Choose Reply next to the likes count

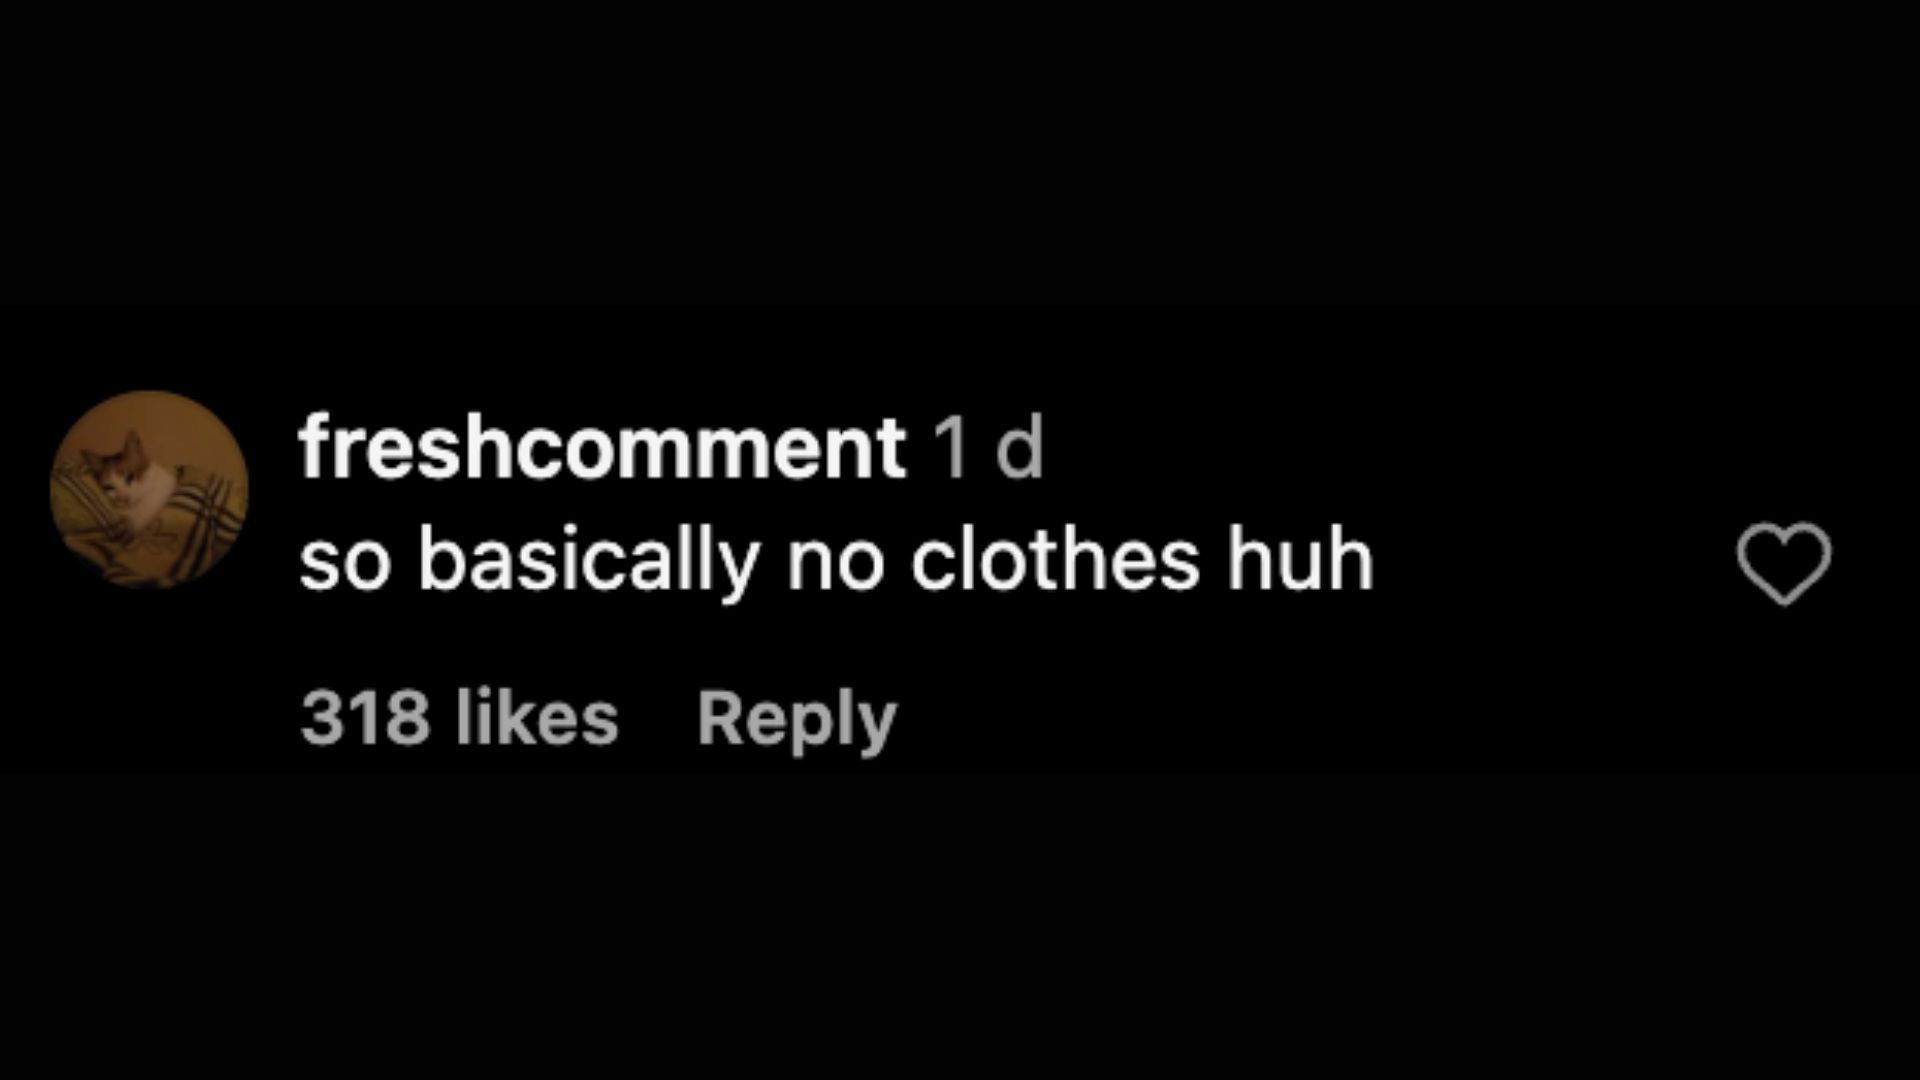coord(797,720)
